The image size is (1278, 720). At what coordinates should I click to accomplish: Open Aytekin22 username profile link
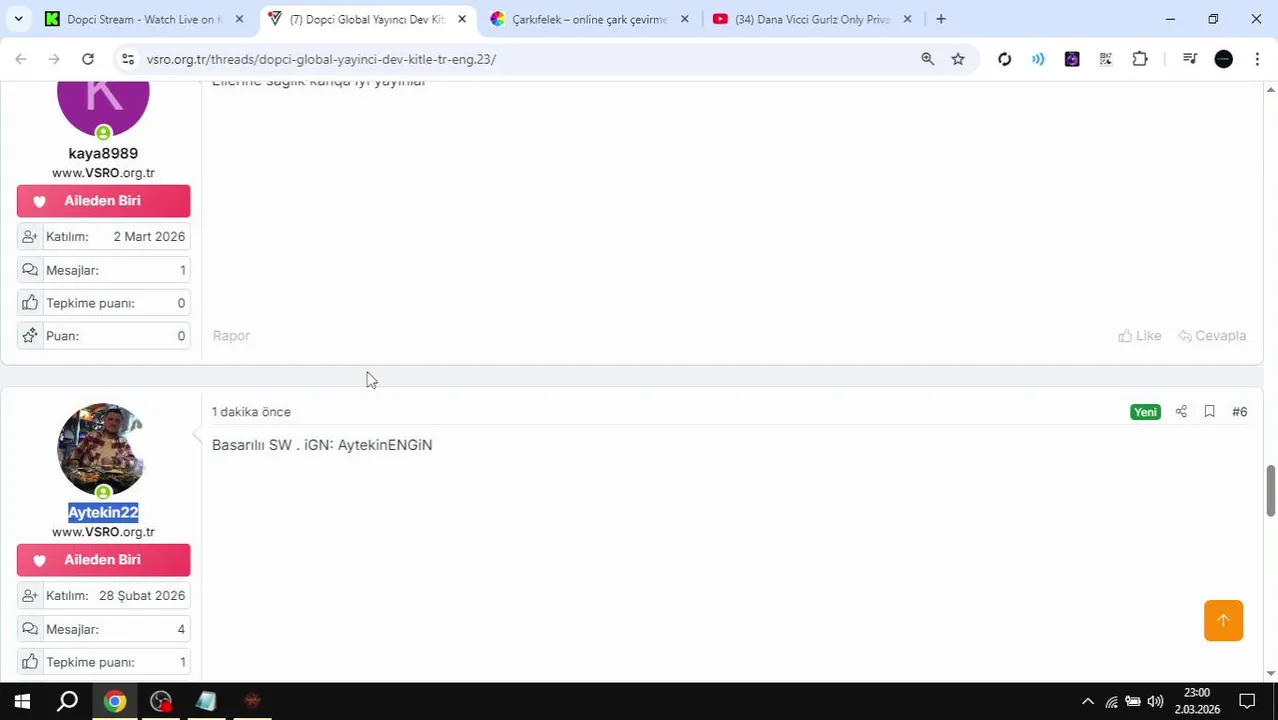coord(103,512)
